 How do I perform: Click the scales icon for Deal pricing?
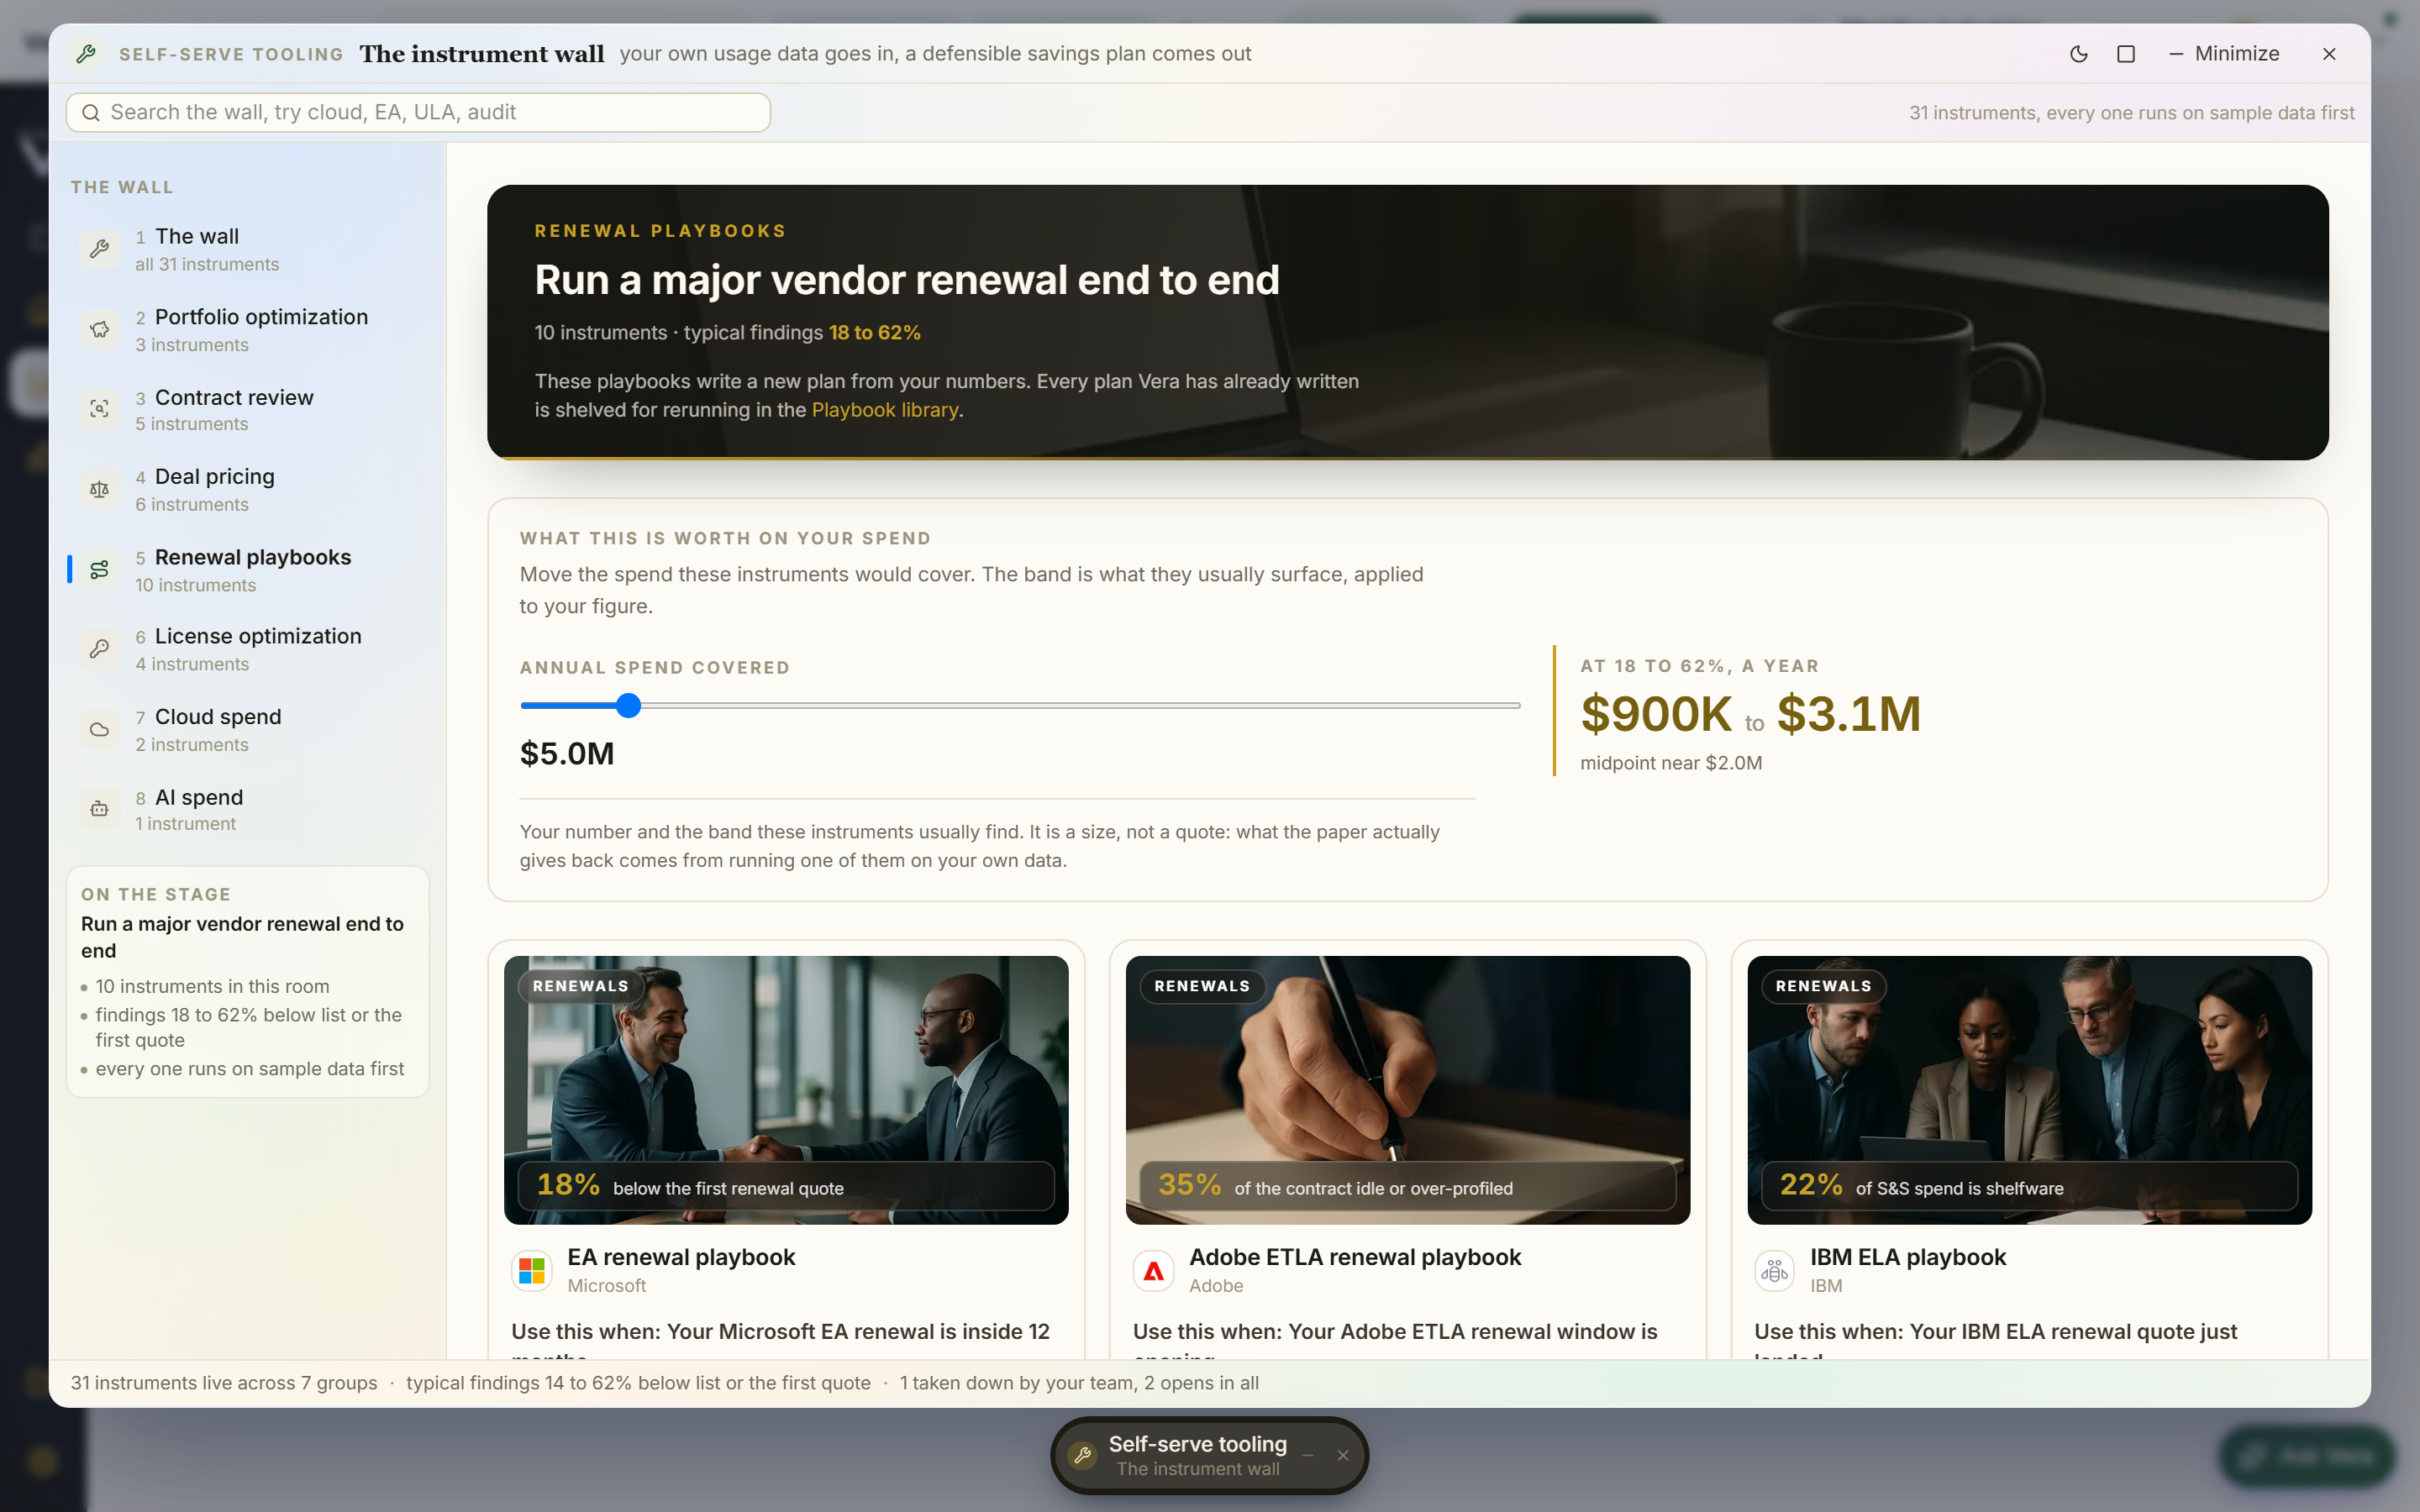[x=99, y=489]
